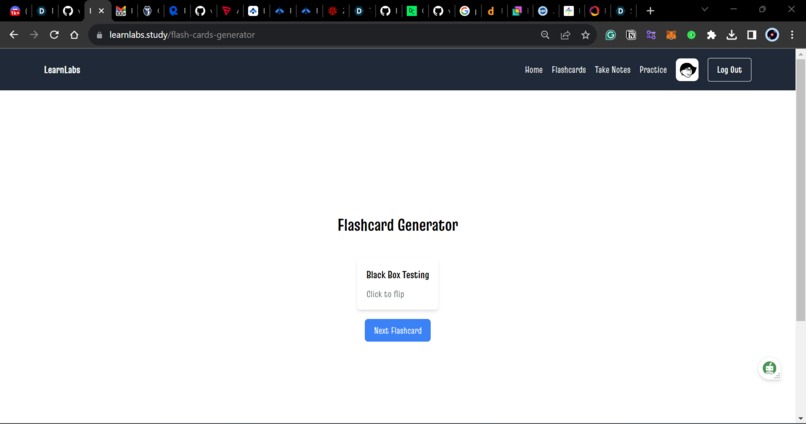Bookmark this page with the star
Image resolution: width=806 pixels, height=424 pixels.
(x=585, y=35)
